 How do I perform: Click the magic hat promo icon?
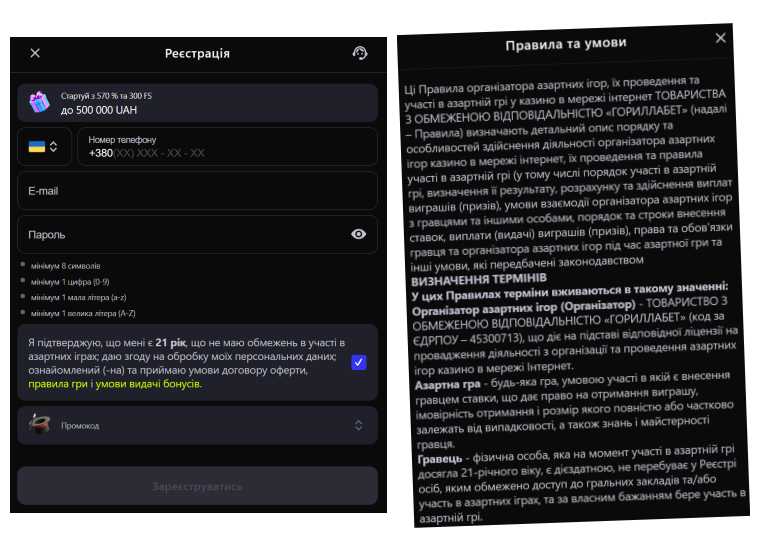tap(40, 424)
